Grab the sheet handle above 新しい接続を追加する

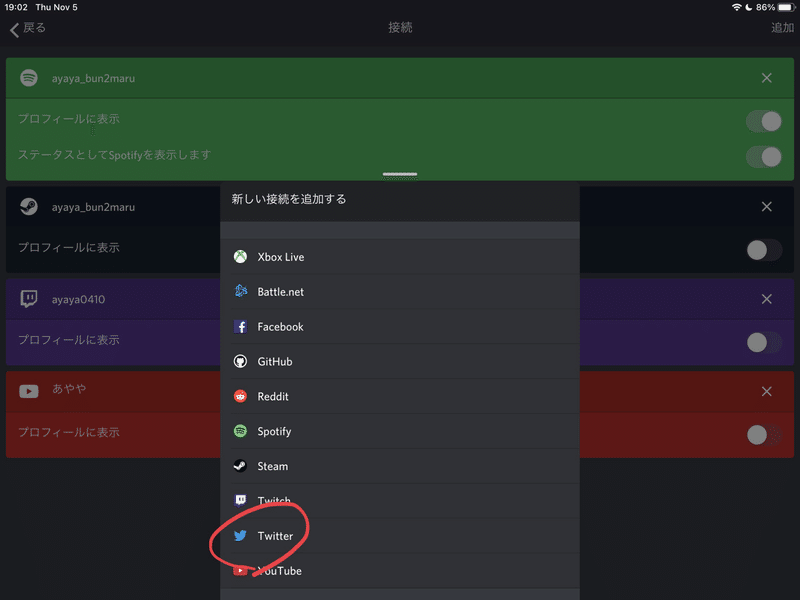pos(400,174)
